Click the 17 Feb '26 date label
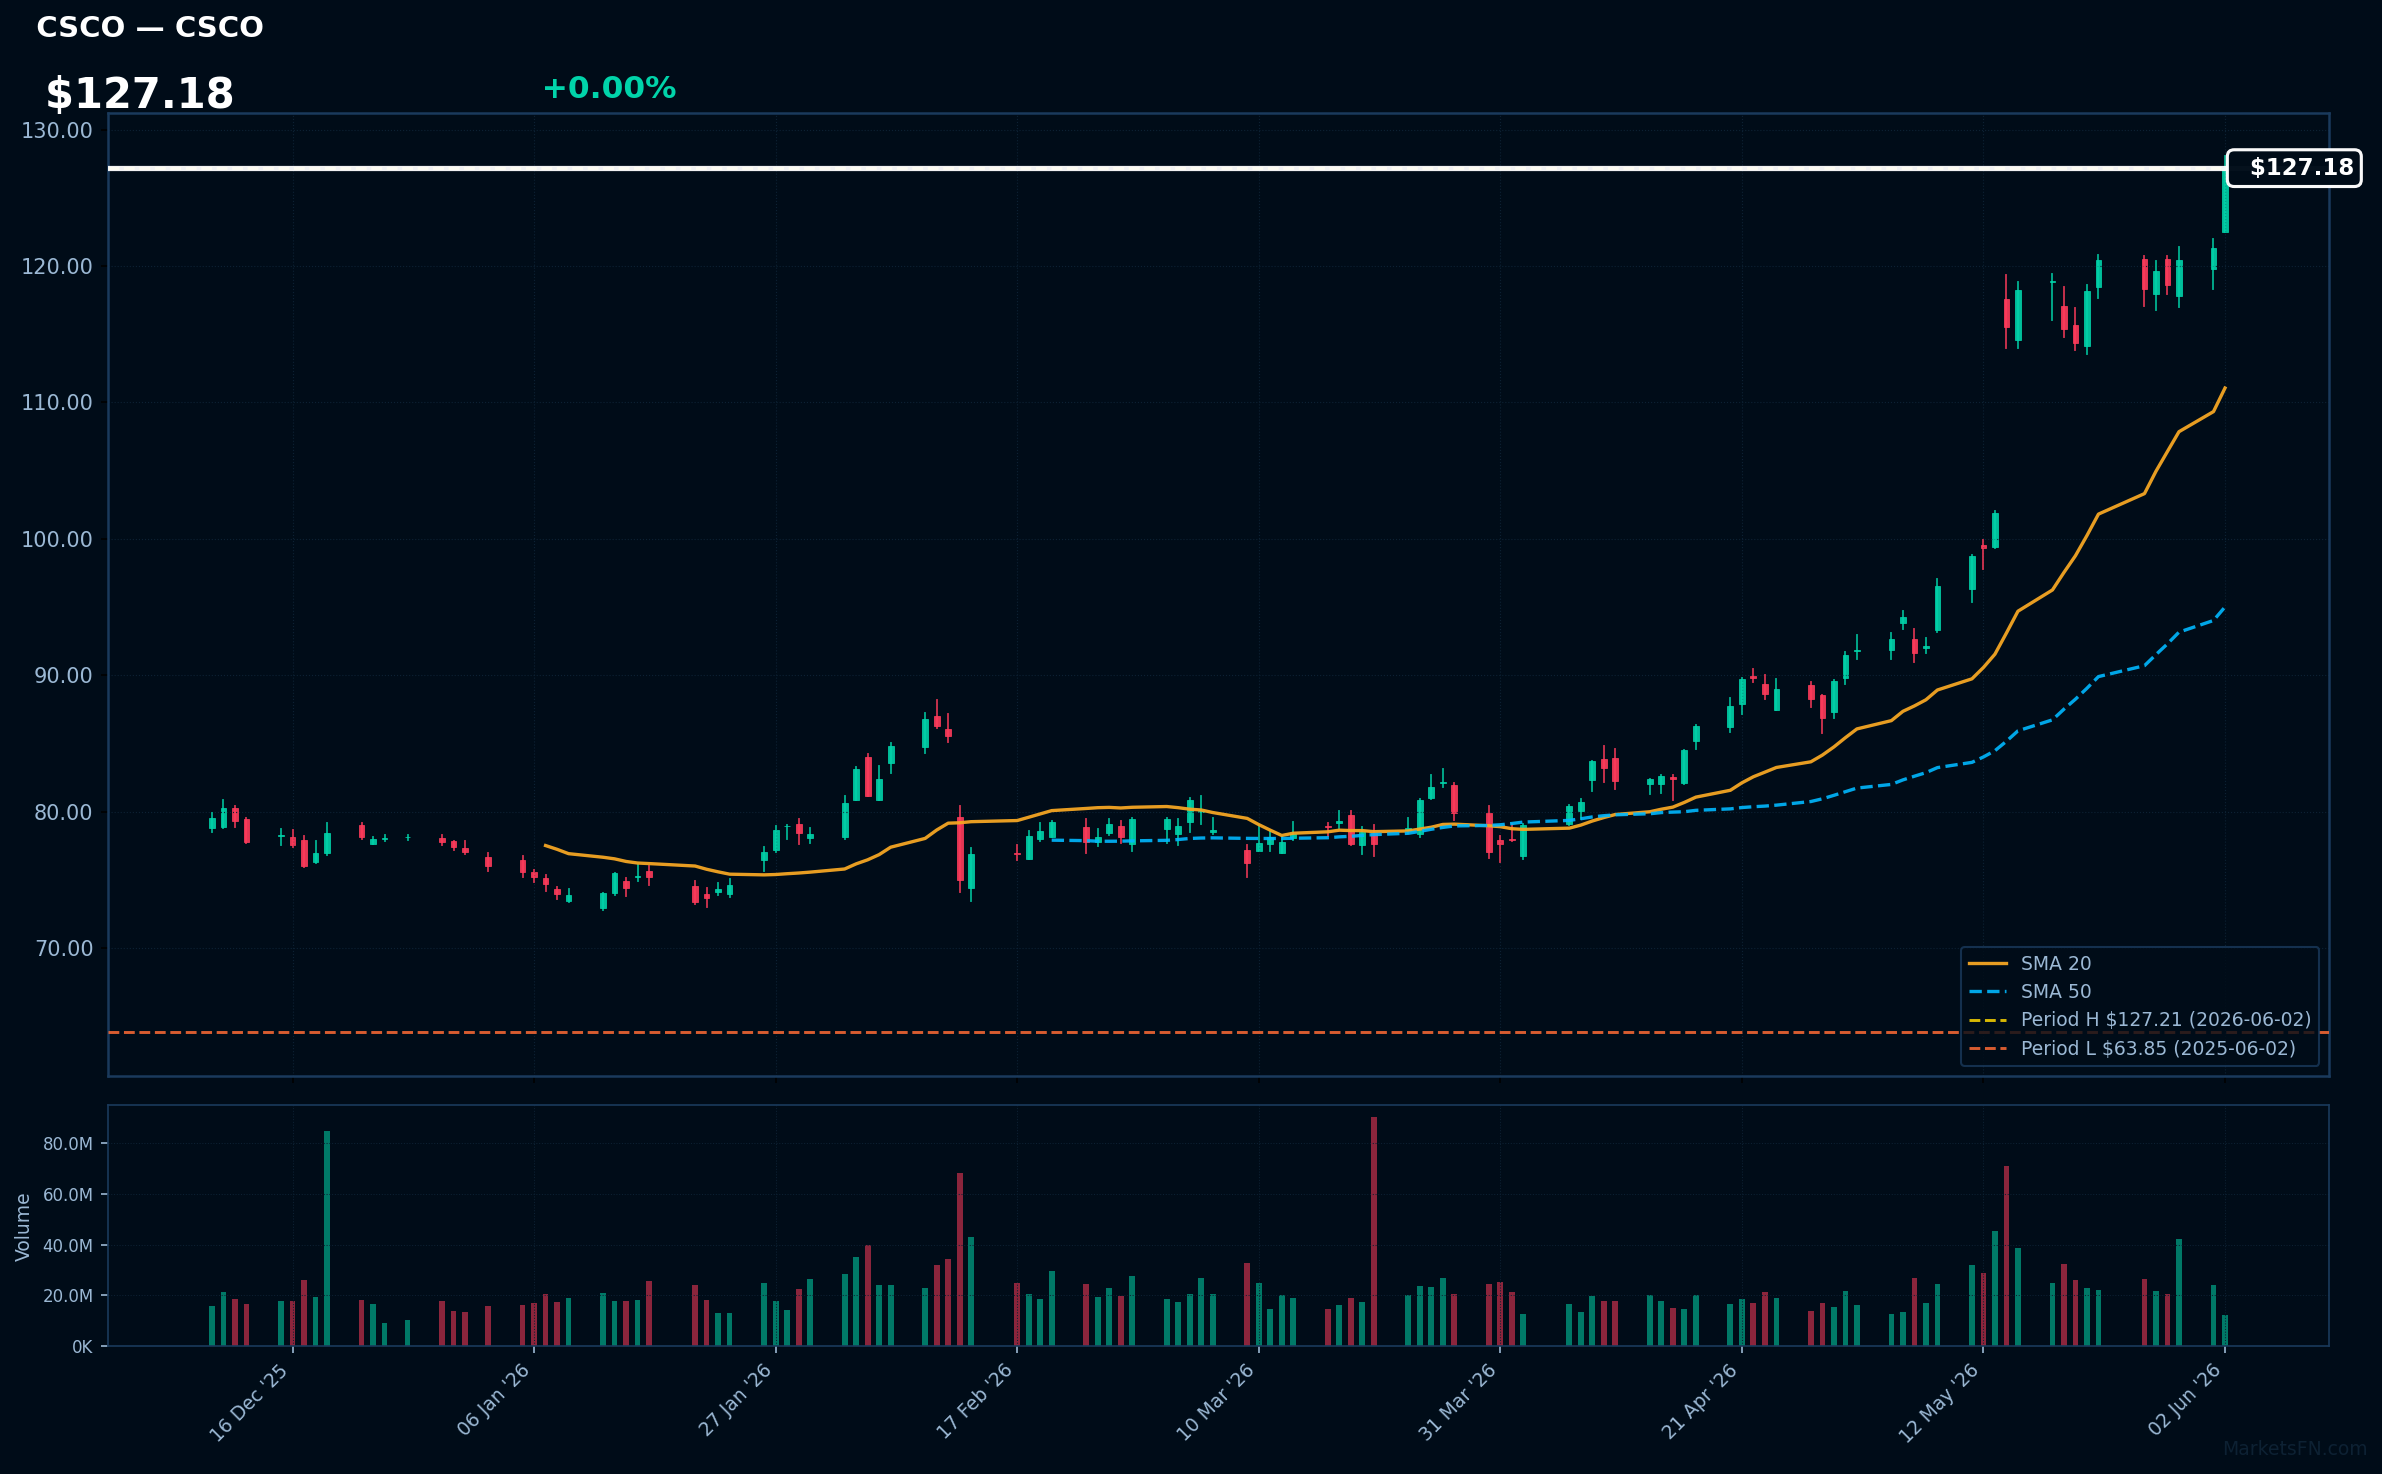 pyautogui.click(x=975, y=1401)
